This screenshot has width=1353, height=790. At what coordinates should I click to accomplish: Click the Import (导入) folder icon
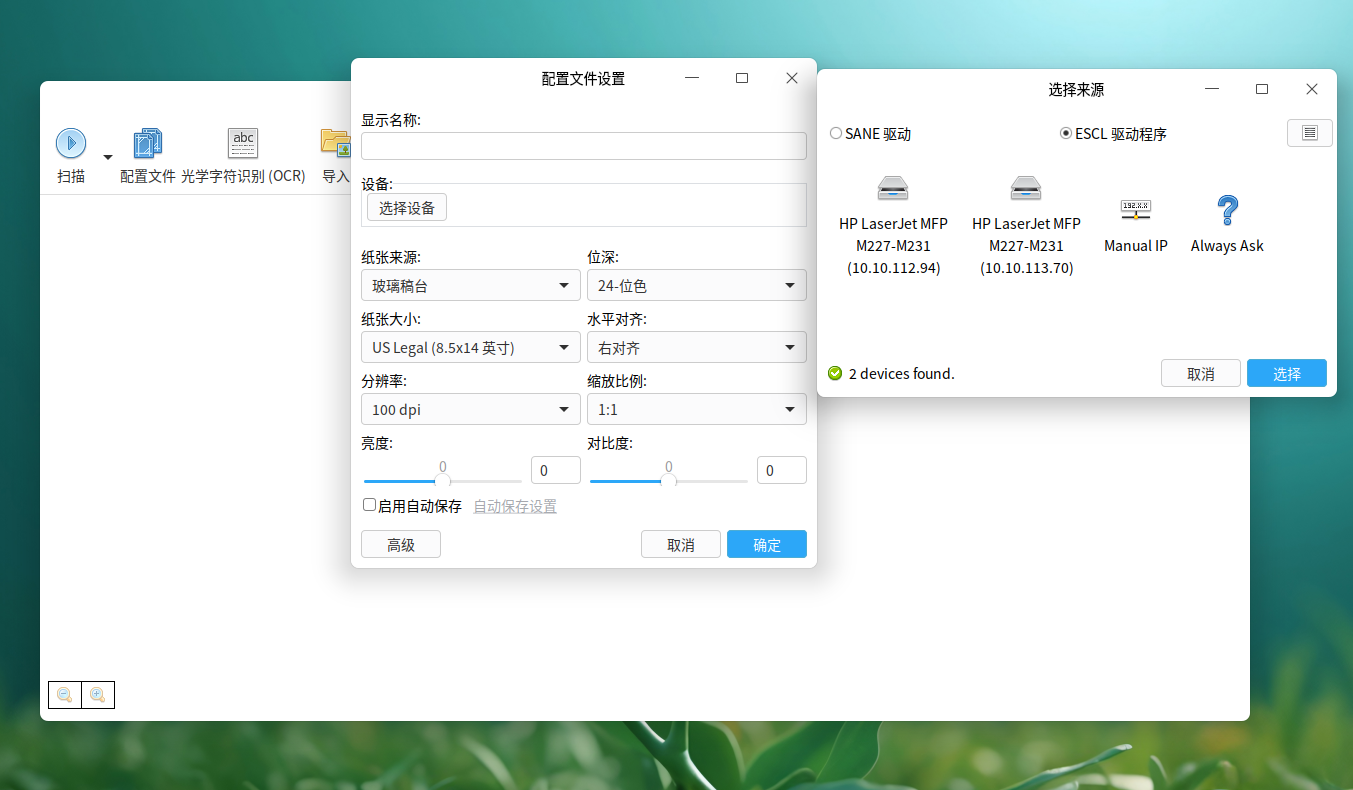pos(335,143)
